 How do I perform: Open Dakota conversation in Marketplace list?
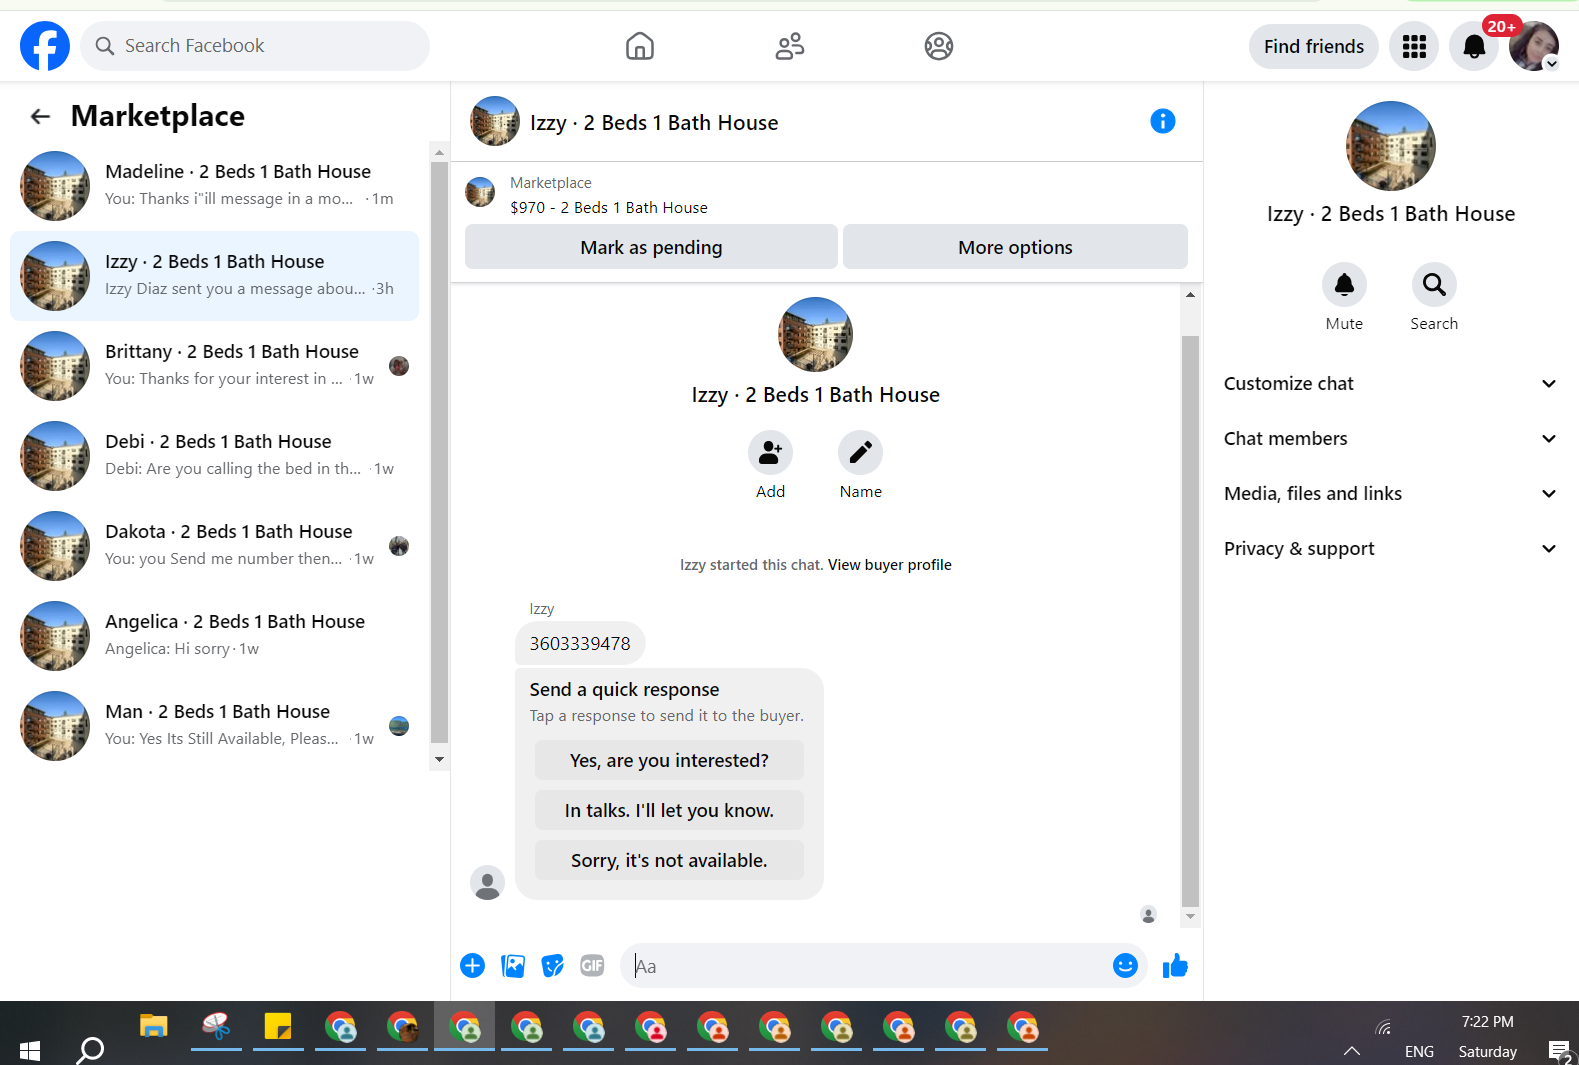(214, 546)
